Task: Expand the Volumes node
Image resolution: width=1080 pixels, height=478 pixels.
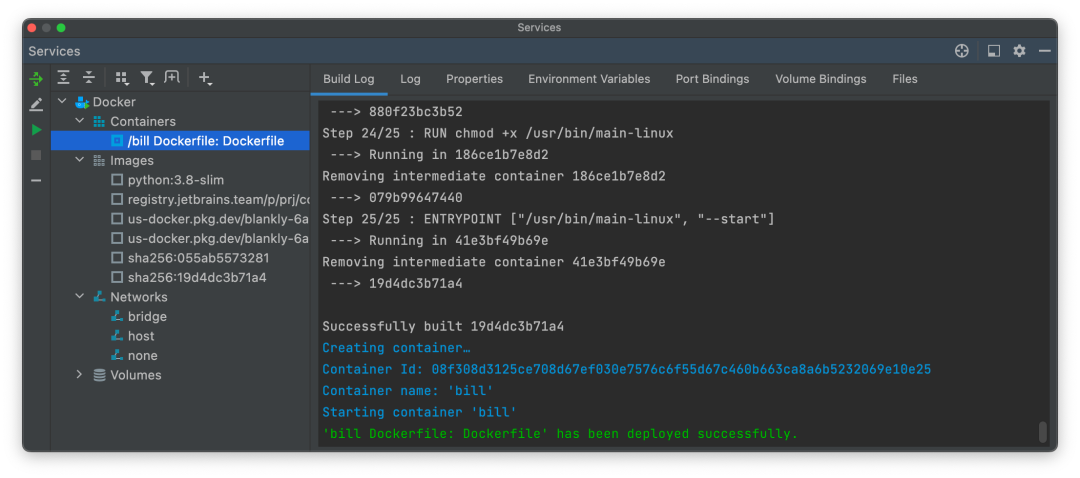Action: (x=80, y=375)
